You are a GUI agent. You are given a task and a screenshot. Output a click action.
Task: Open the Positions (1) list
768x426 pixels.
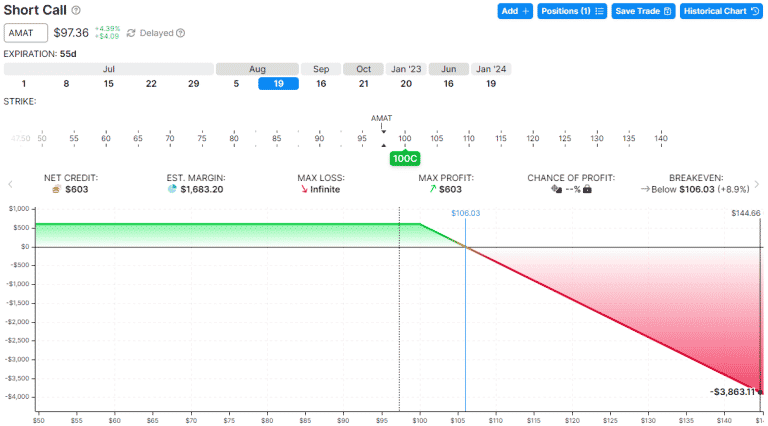tap(571, 11)
